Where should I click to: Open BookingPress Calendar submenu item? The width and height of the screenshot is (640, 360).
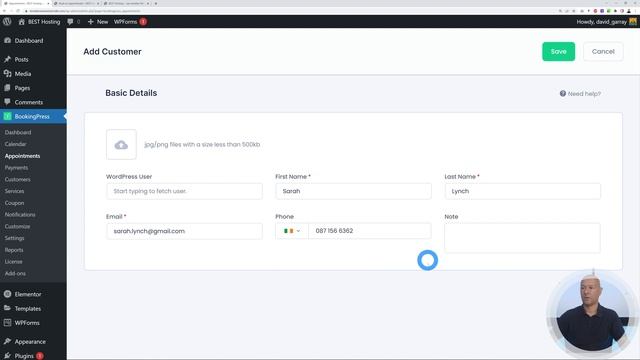pyautogui.click(x=16, y=144)
